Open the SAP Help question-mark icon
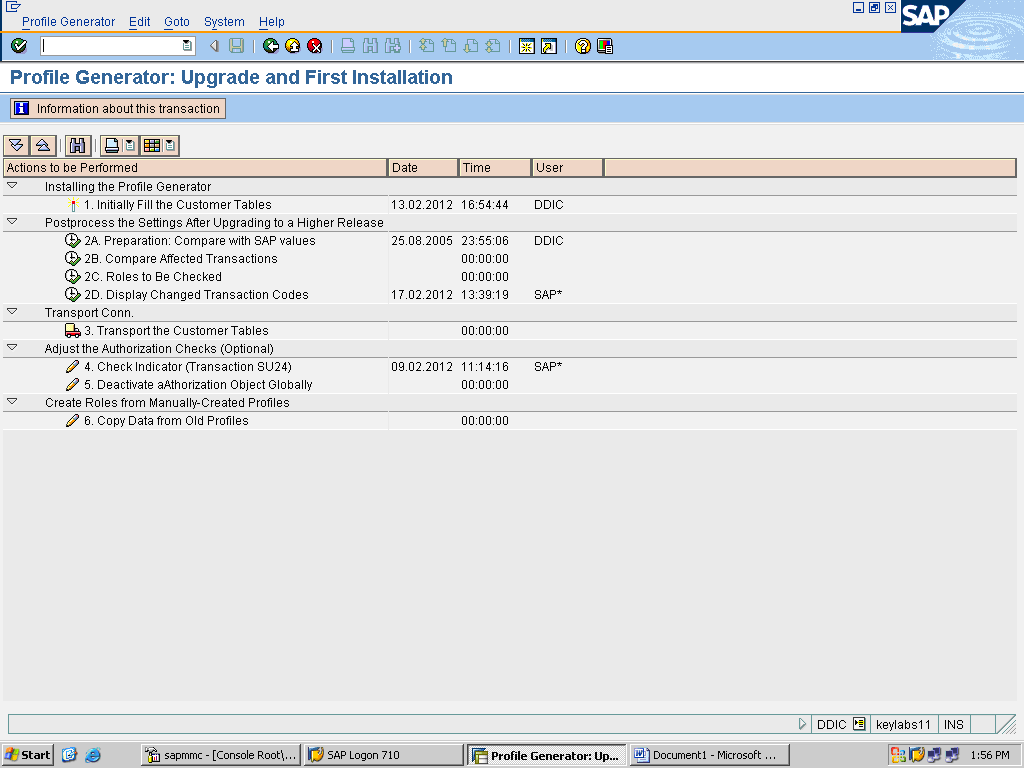1024x768 pixels. [581, 45]
